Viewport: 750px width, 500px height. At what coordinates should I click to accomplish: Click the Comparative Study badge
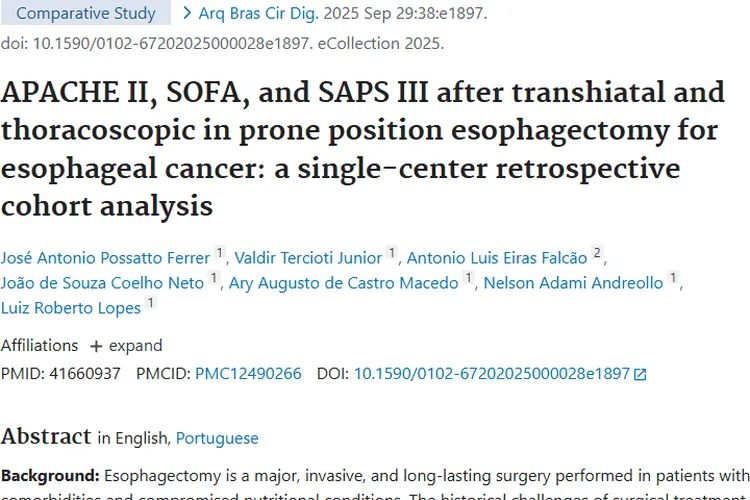86,13
